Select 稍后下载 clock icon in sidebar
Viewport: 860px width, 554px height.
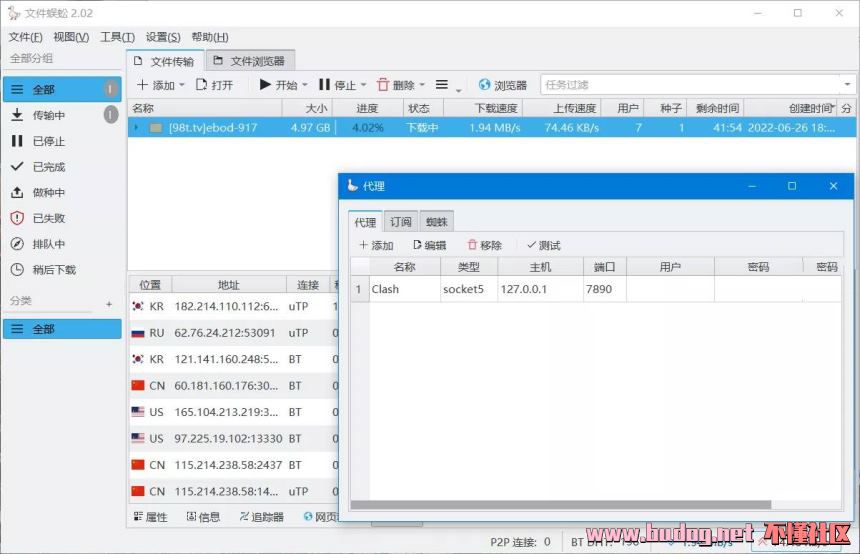click(17, 270)
